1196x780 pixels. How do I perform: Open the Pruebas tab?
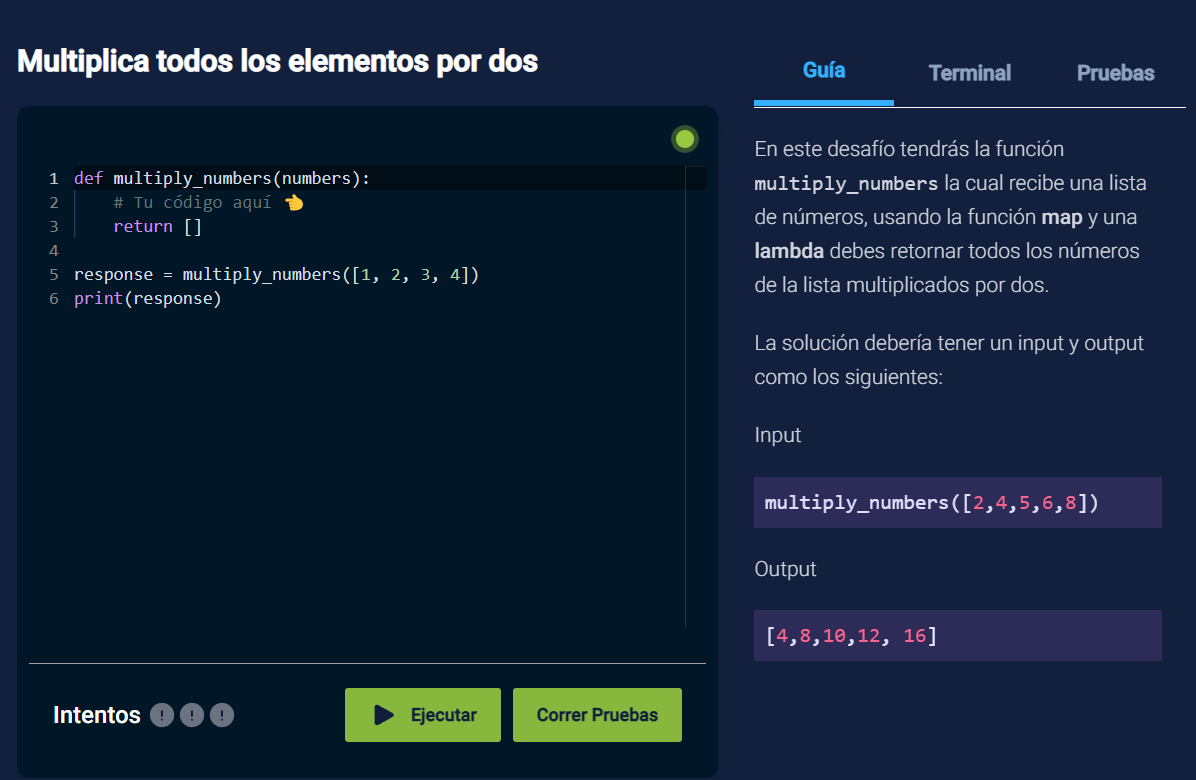click(x=1115, y=73)
